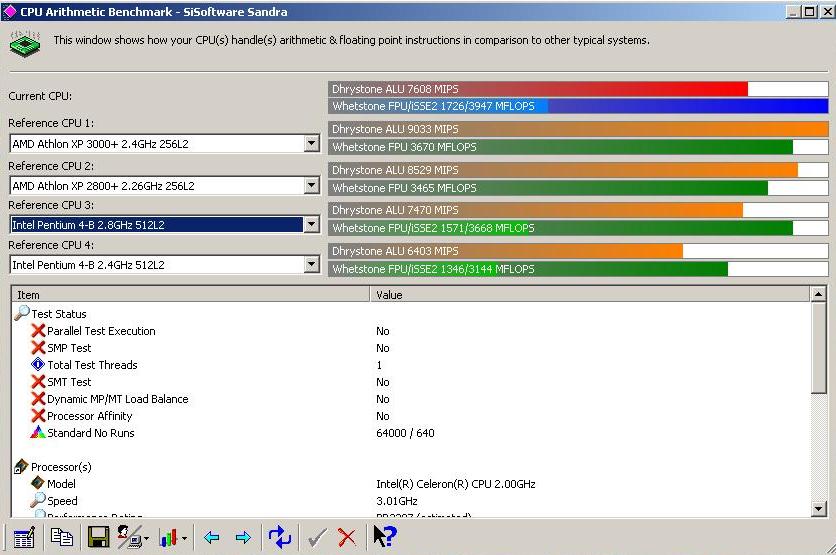The image size is (836, 555).
Task: Select the AMD Athlon XP 2800+ combo box
Action: tap(164, 186)
